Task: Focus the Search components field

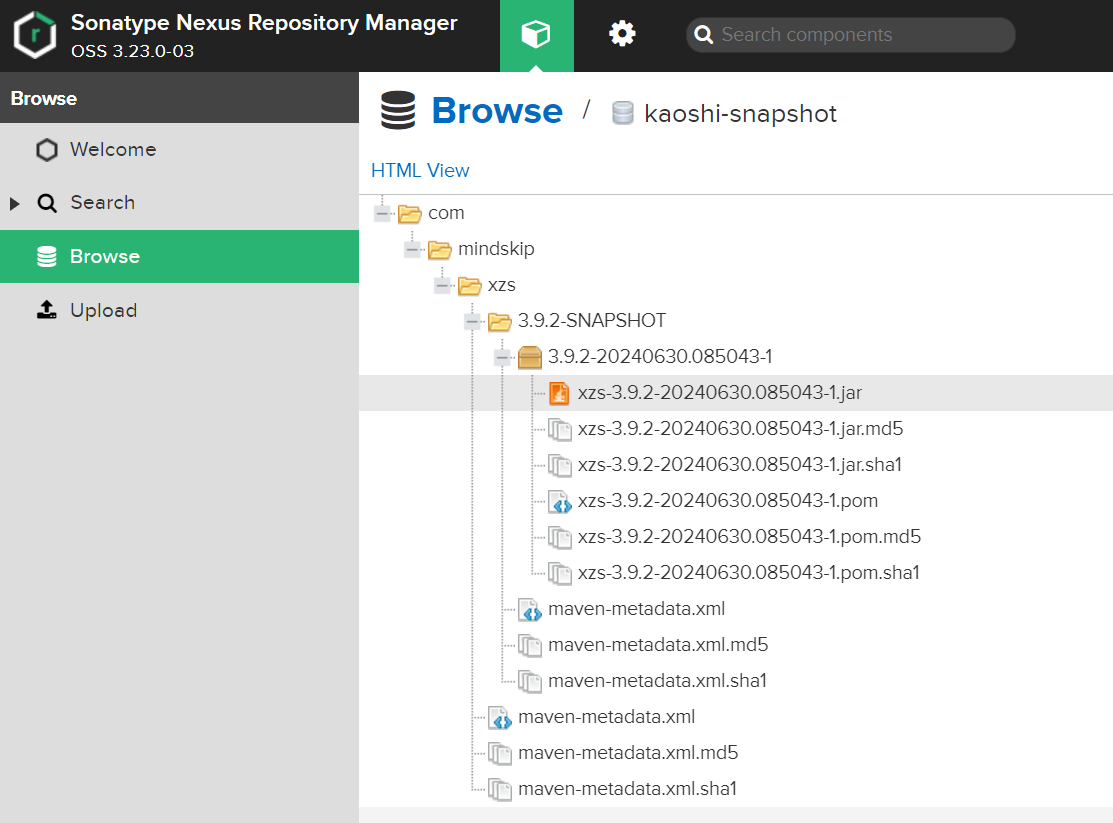Action: (x=850, y=35)
